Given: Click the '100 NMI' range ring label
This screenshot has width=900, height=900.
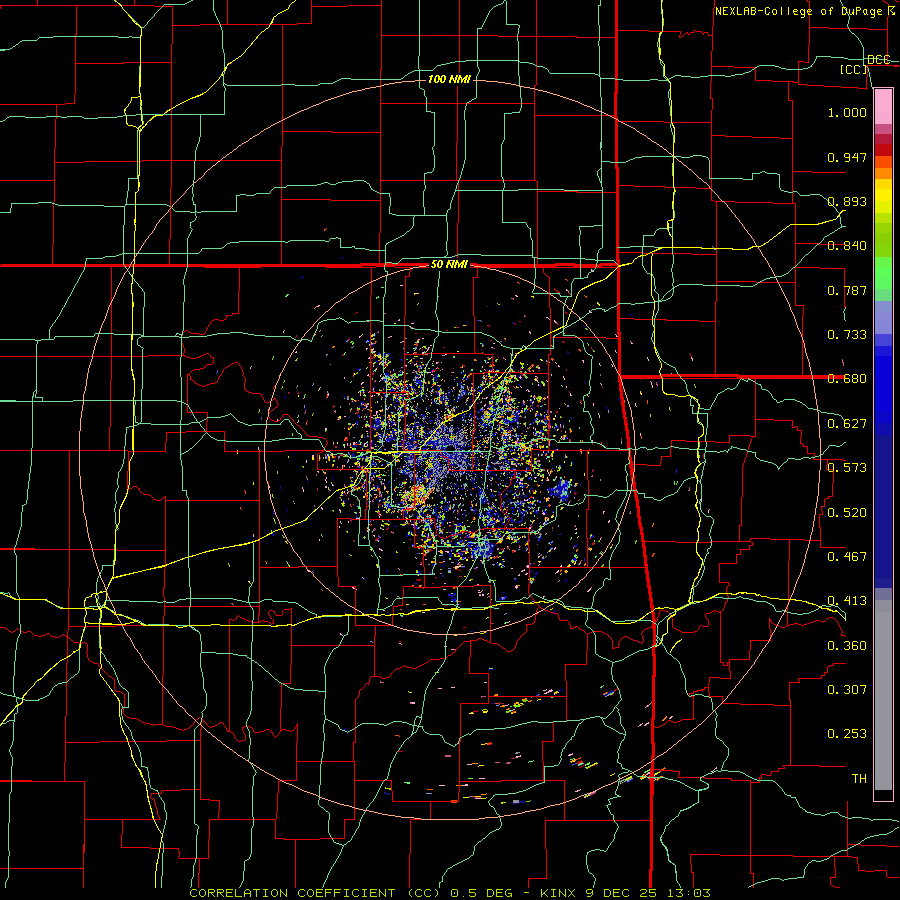Looking at the screenshot, I should pos(449,79).
